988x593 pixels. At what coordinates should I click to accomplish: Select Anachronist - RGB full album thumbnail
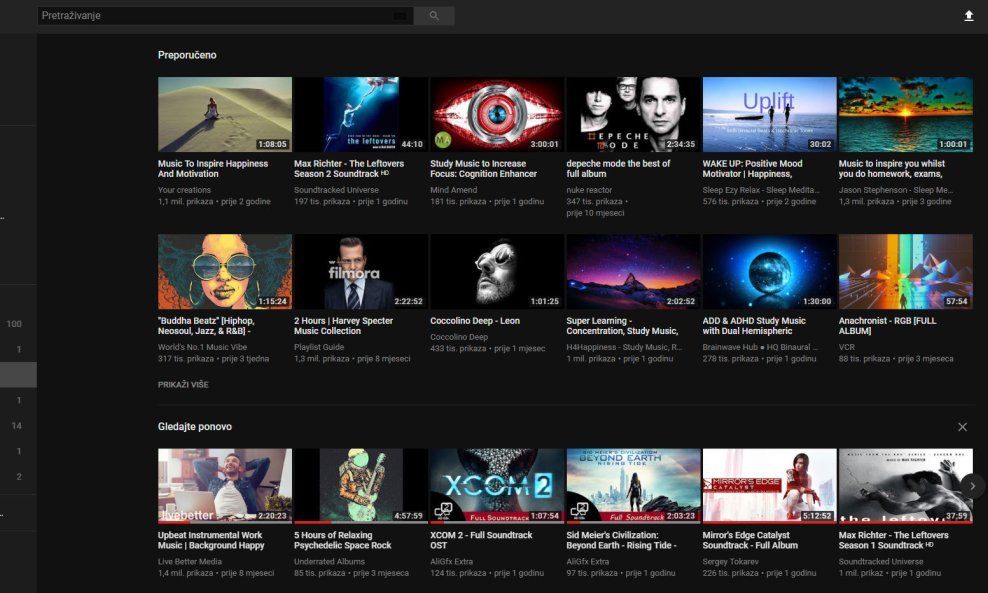click(905, 271)
